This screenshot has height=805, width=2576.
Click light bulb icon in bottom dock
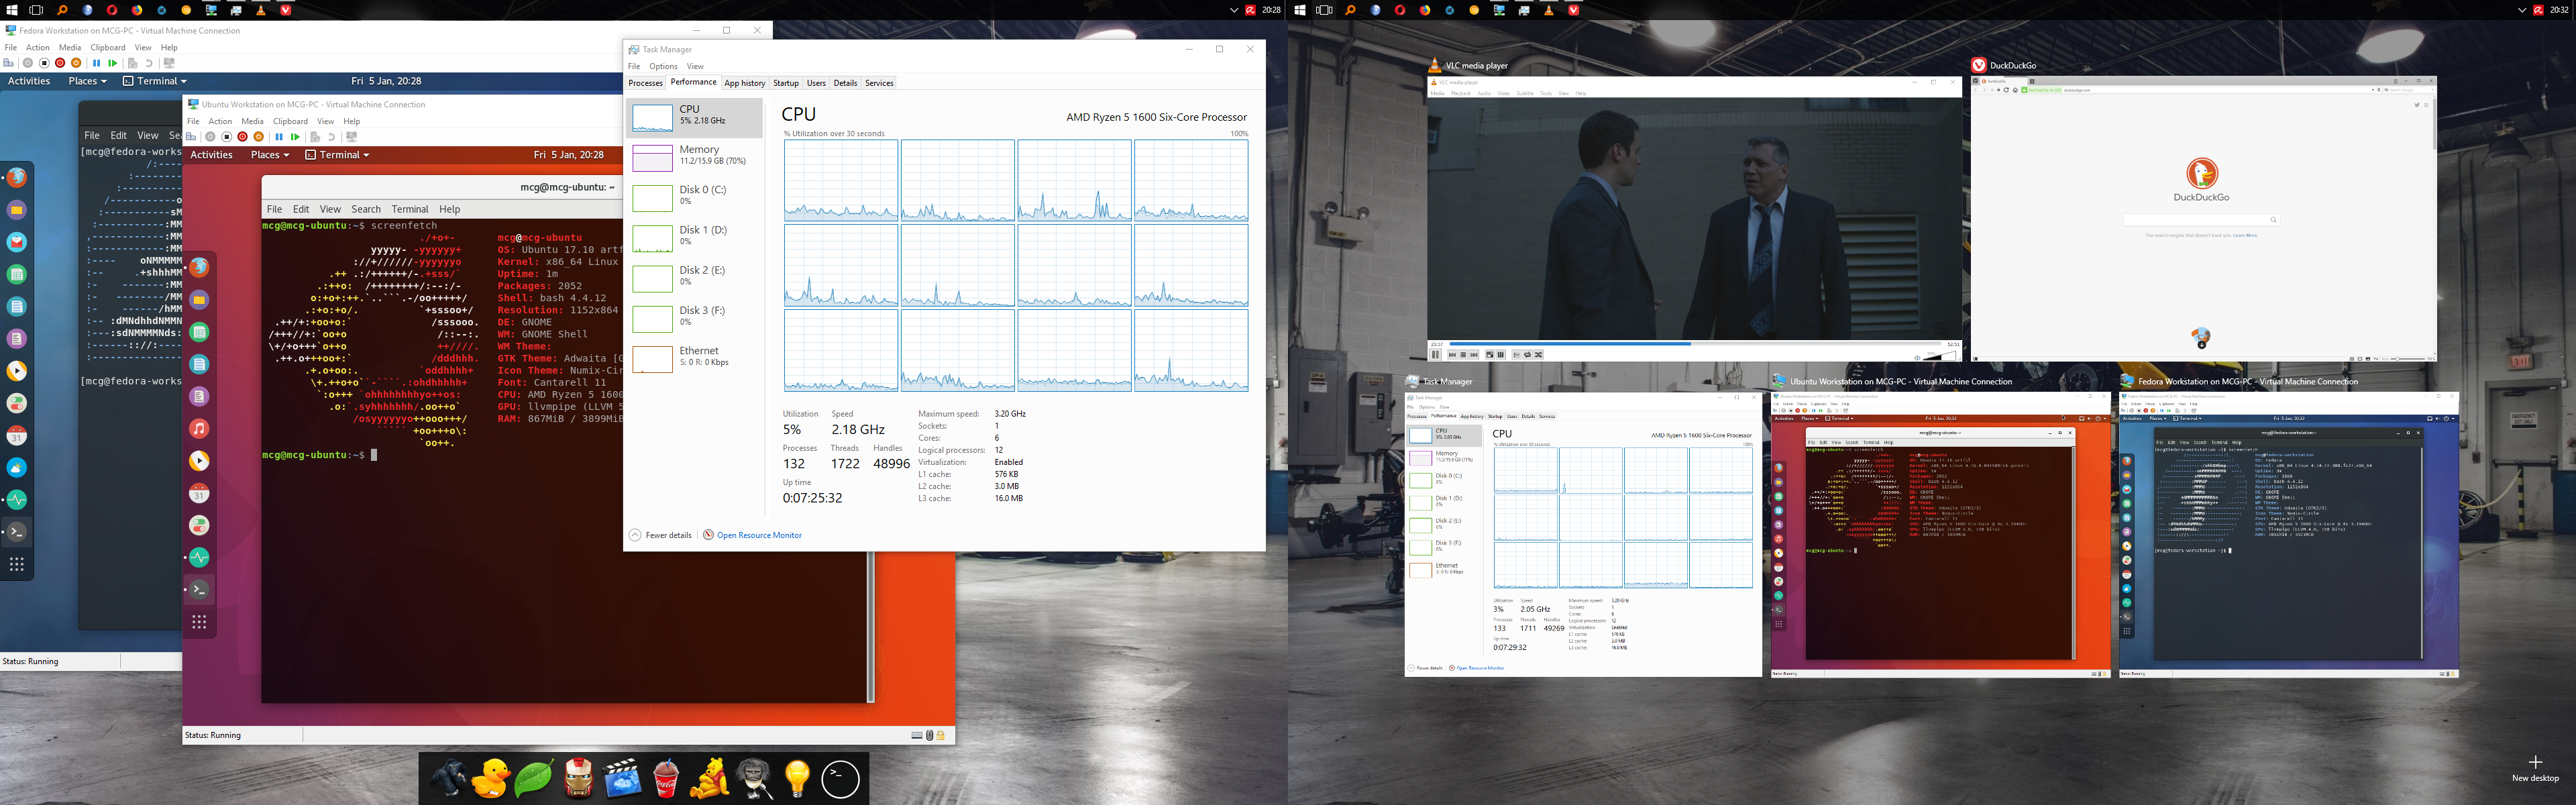[797, 779]
